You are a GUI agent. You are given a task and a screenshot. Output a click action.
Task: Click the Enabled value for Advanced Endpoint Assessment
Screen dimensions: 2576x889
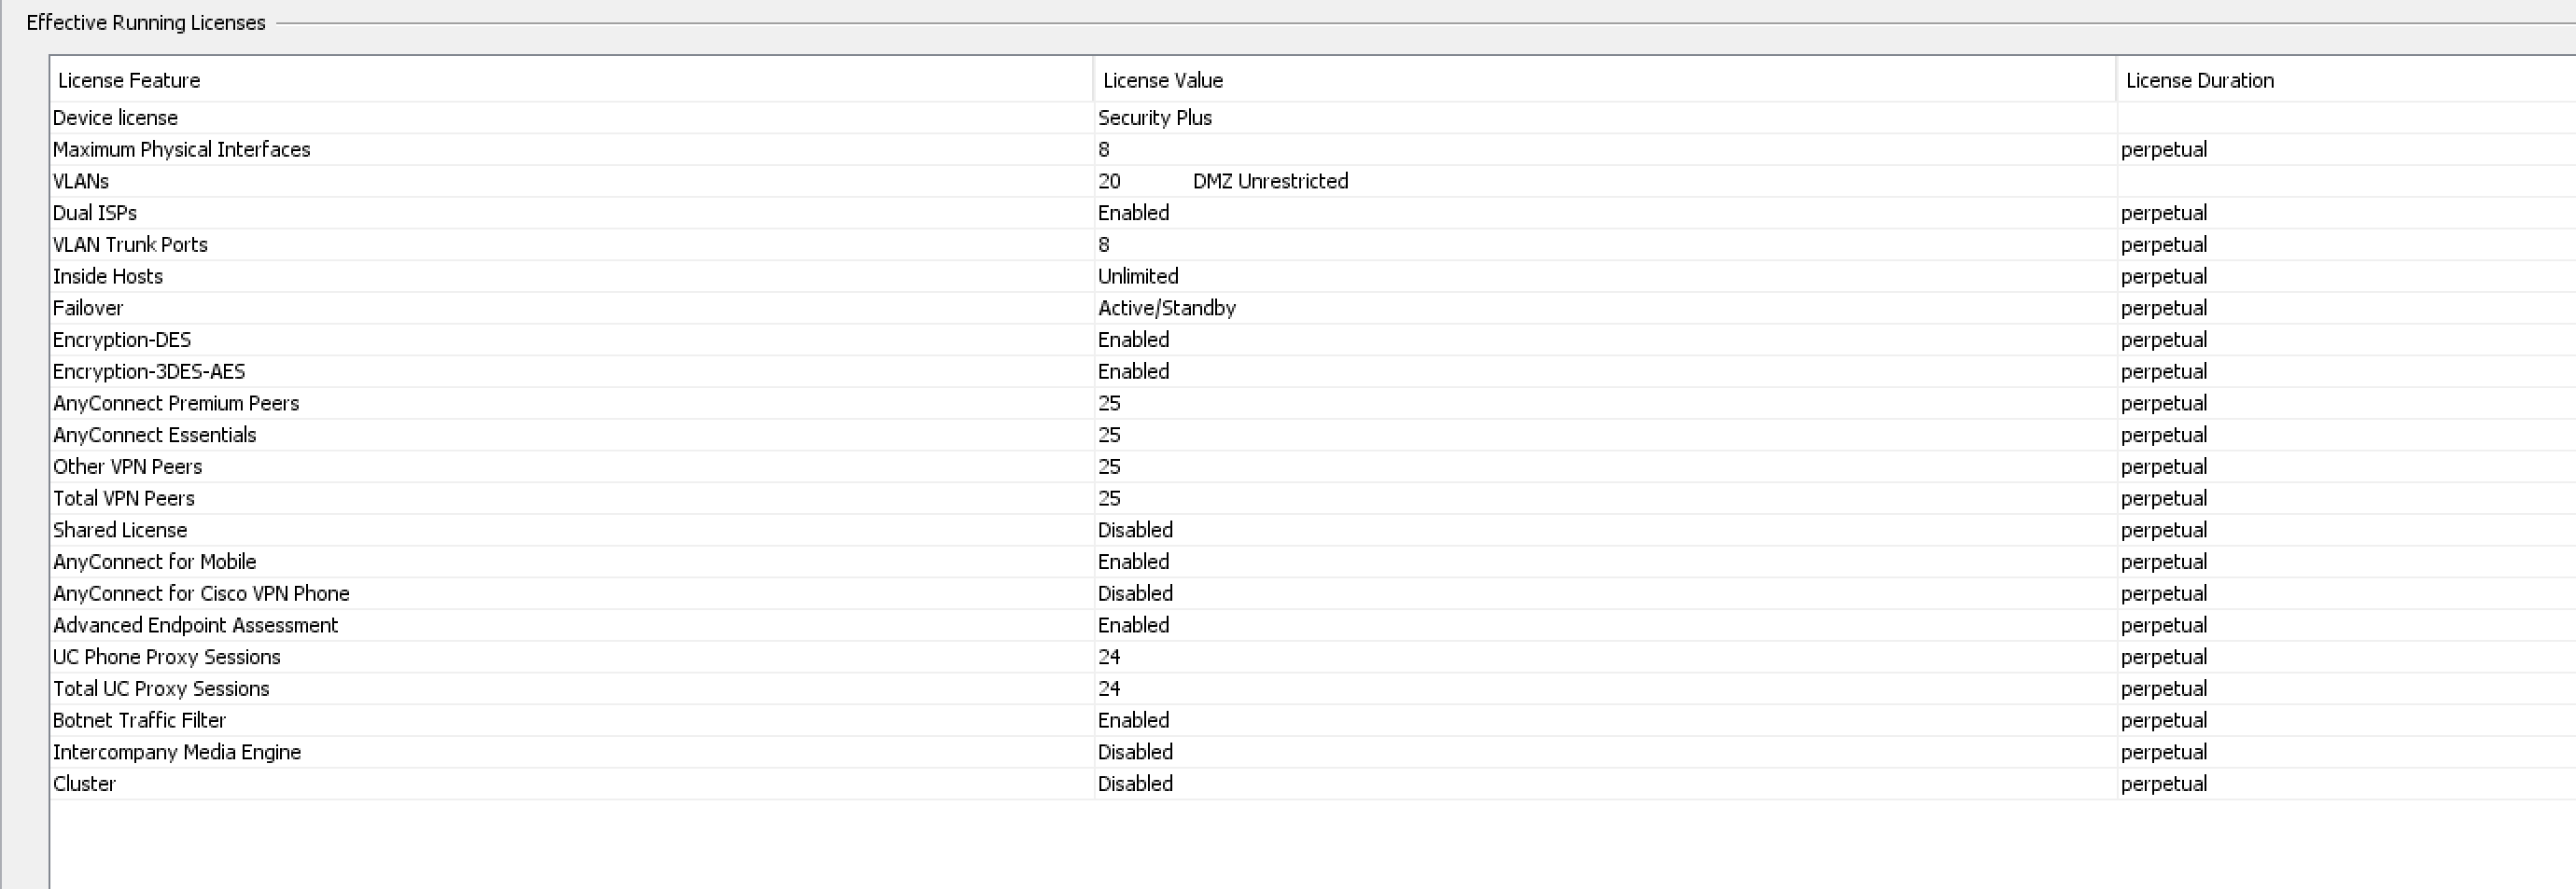pos(1133,625)
